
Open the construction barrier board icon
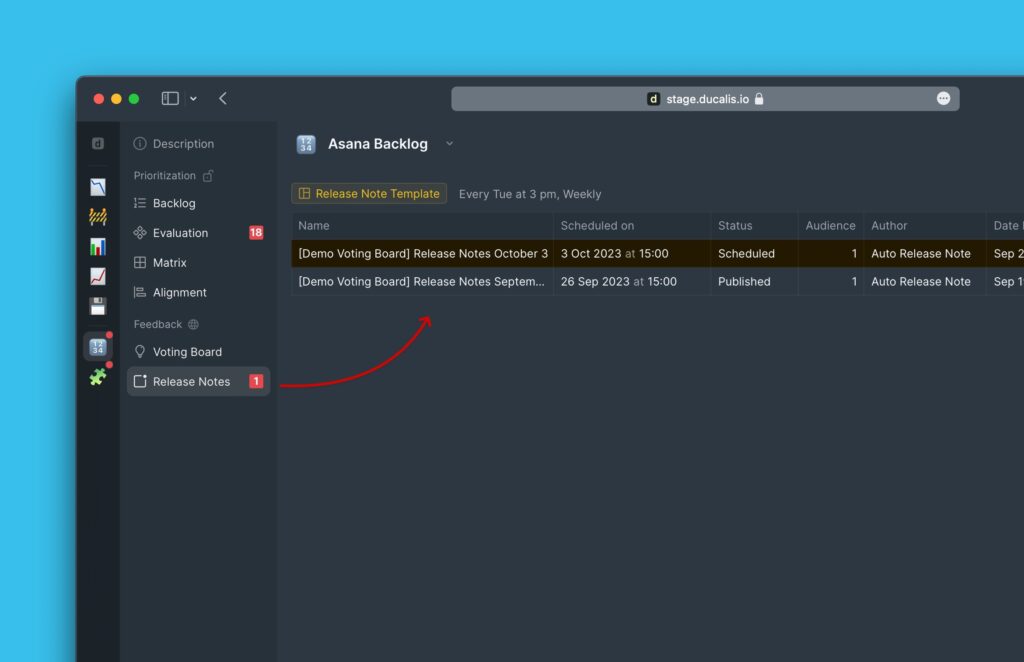98,217
